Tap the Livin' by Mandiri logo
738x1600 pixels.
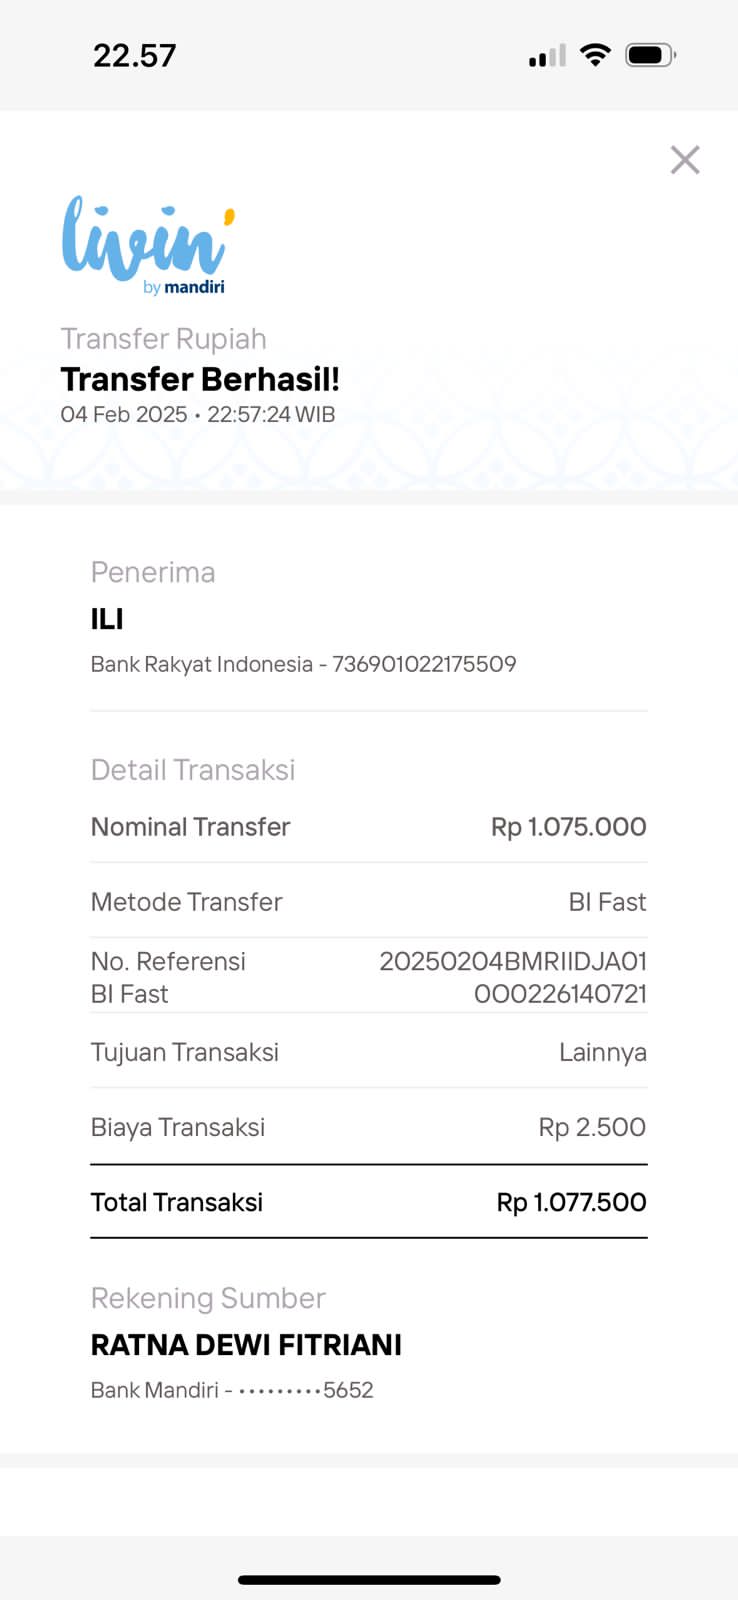(x=148, y=246)
